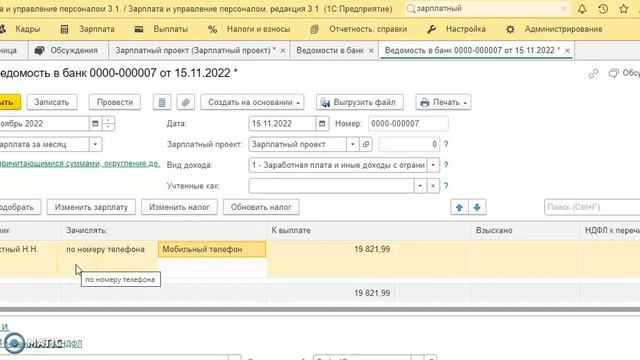640x360 pixels.
Task: Open the Печать dropdown
Action: pos(443,102)
